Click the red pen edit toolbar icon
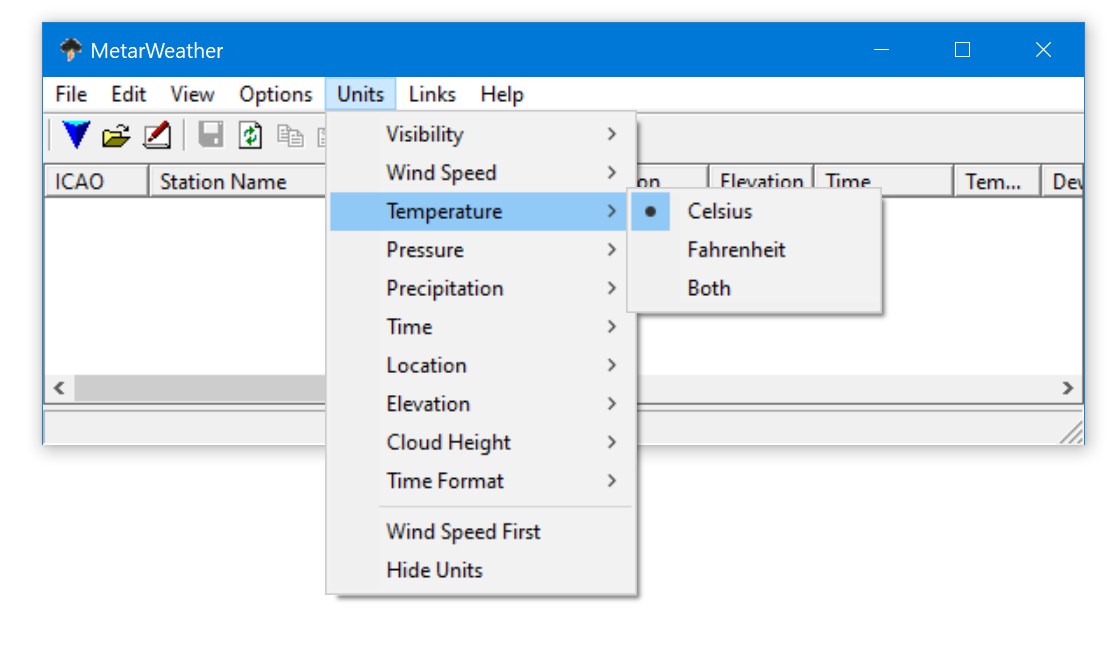Screen dimensions: 1114x650 click(157, 135)
